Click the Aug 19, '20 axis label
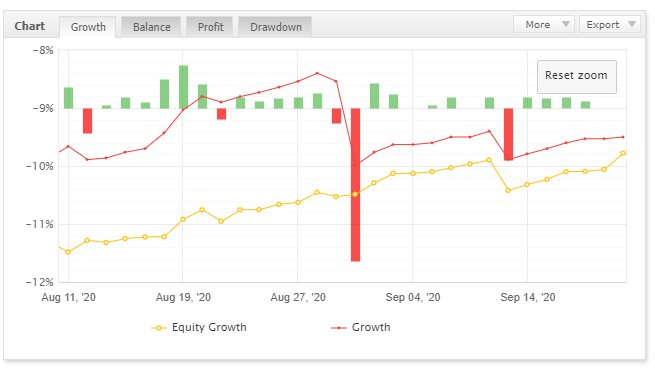The image size is (655, 369). coord(183,297)
